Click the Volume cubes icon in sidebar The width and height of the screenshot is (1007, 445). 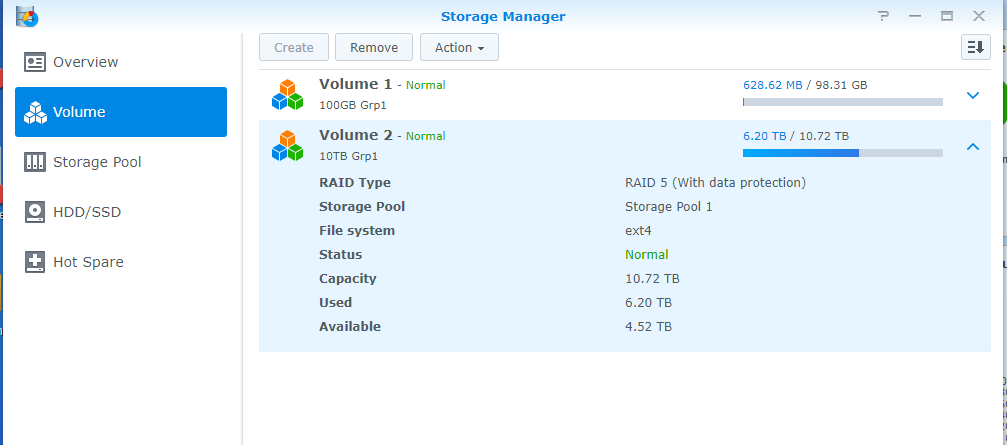(35, 112)
